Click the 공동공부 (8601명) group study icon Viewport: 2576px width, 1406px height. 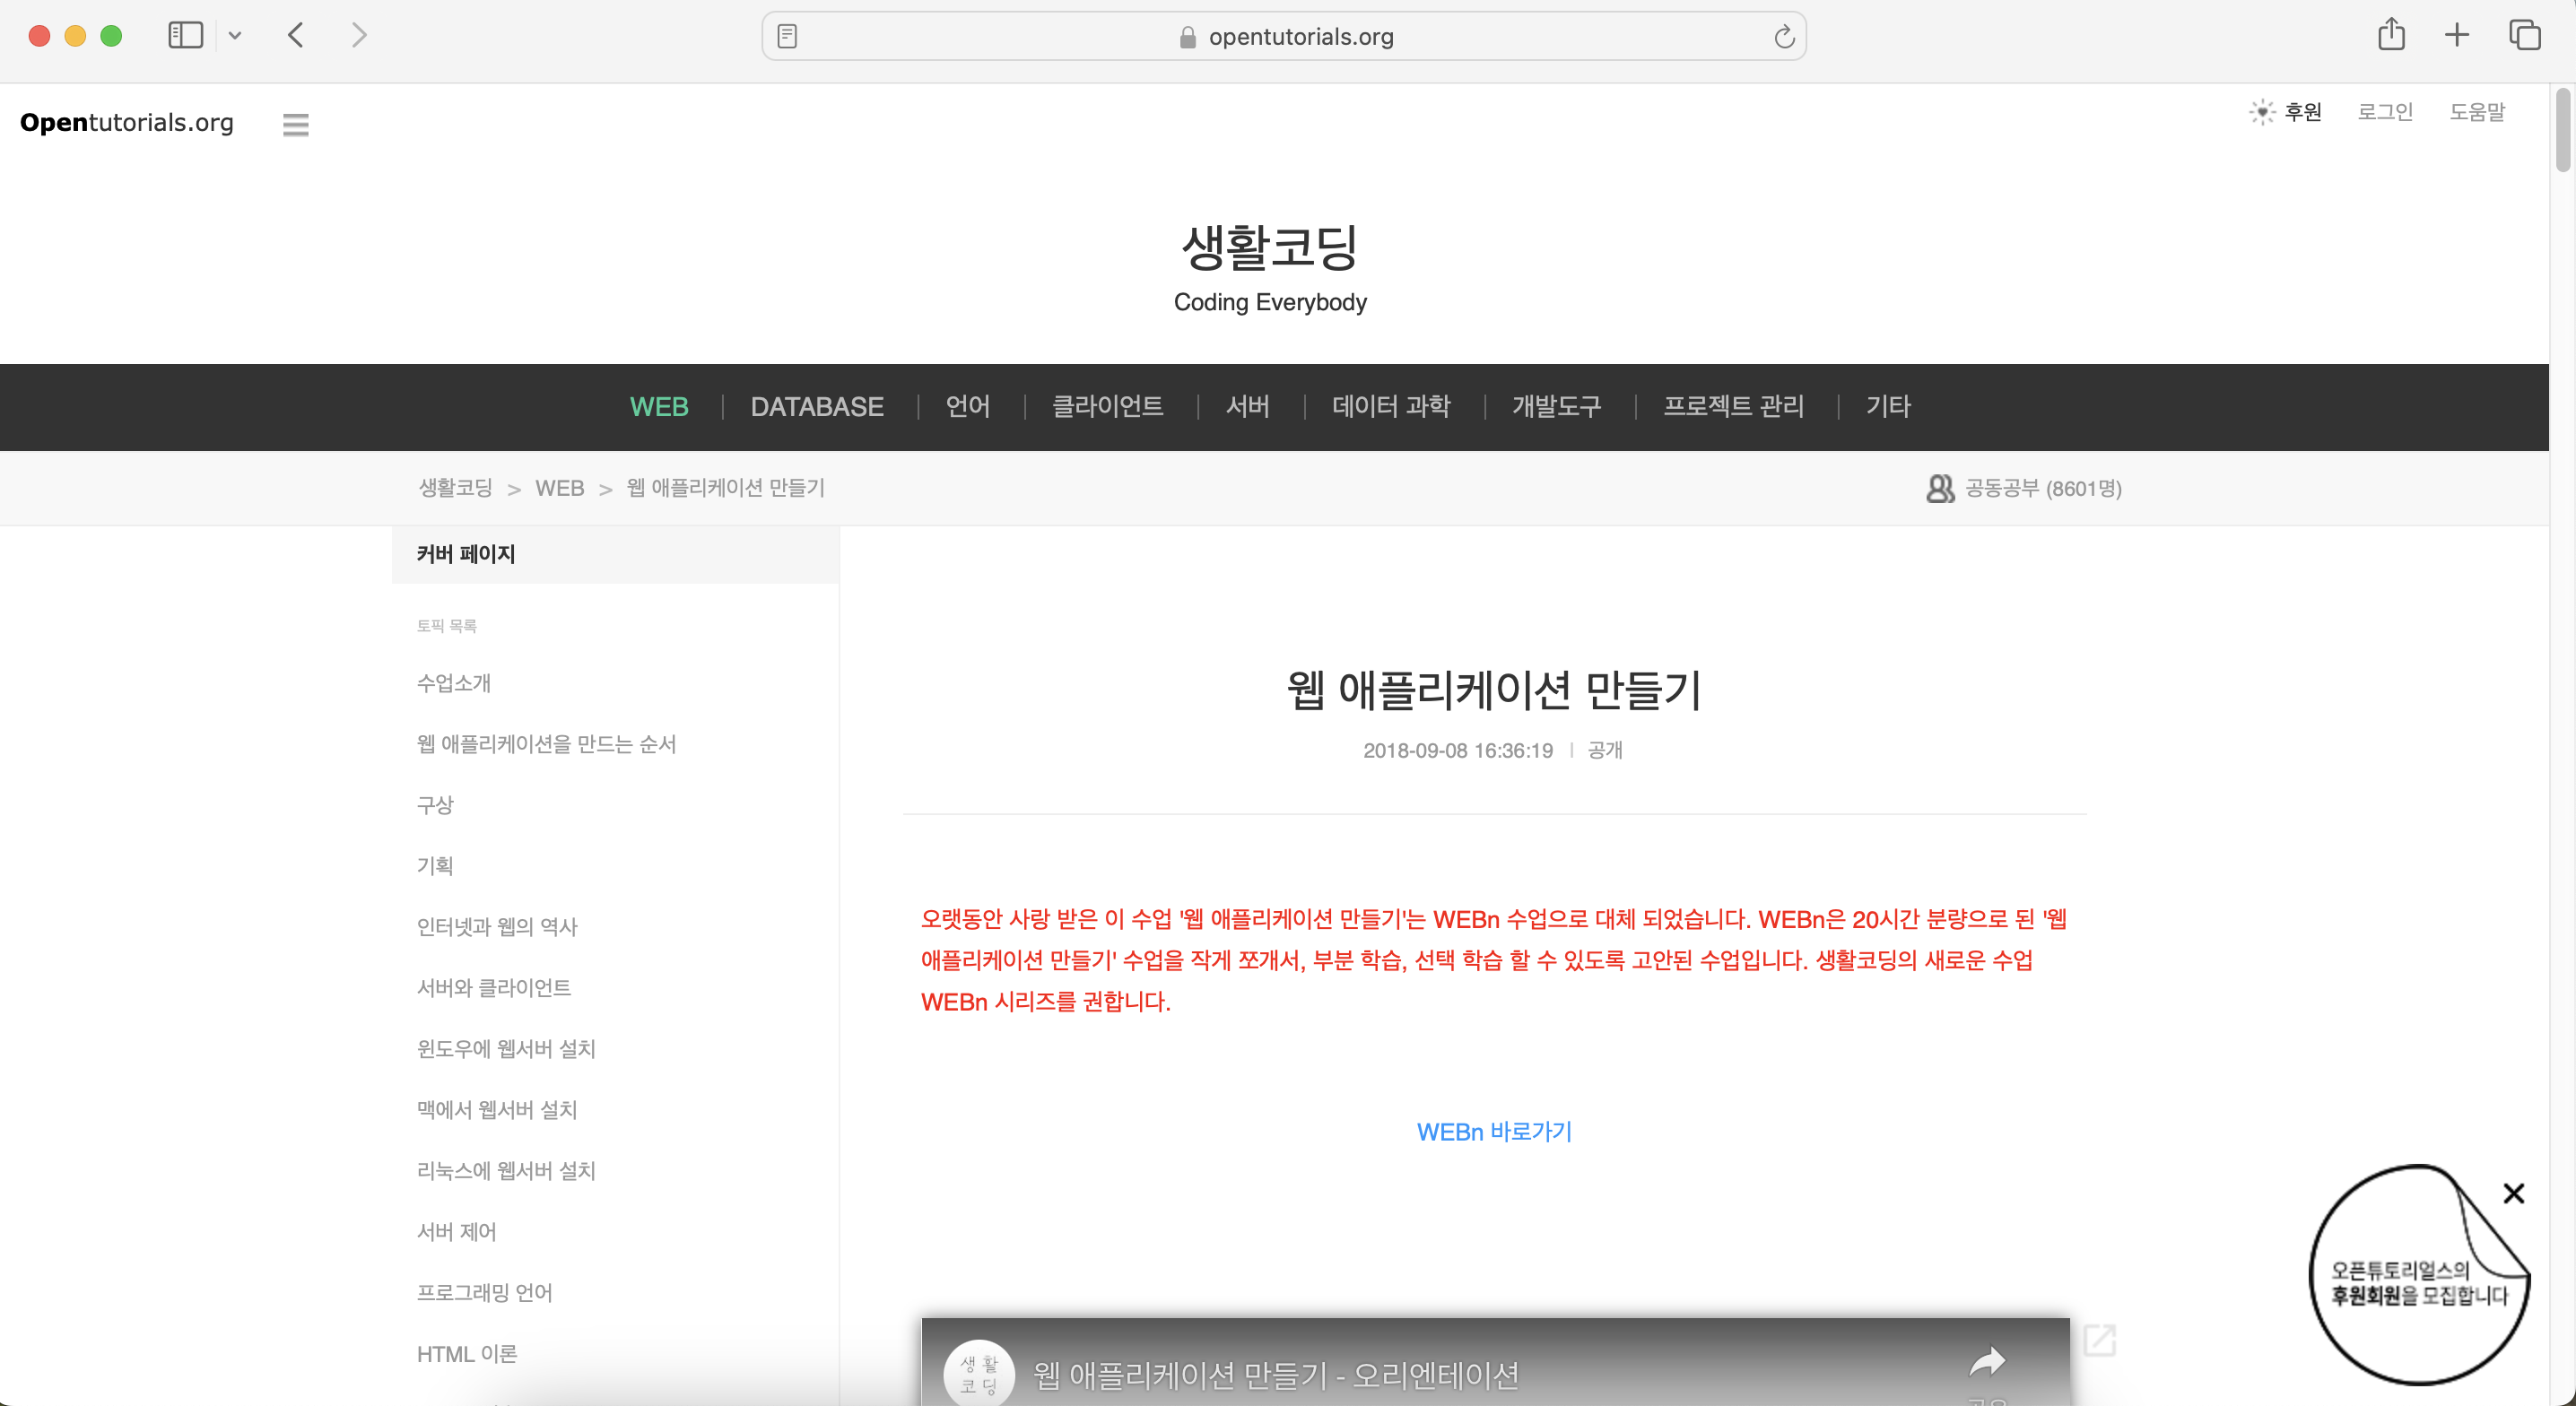click(x=1940, y=488)
